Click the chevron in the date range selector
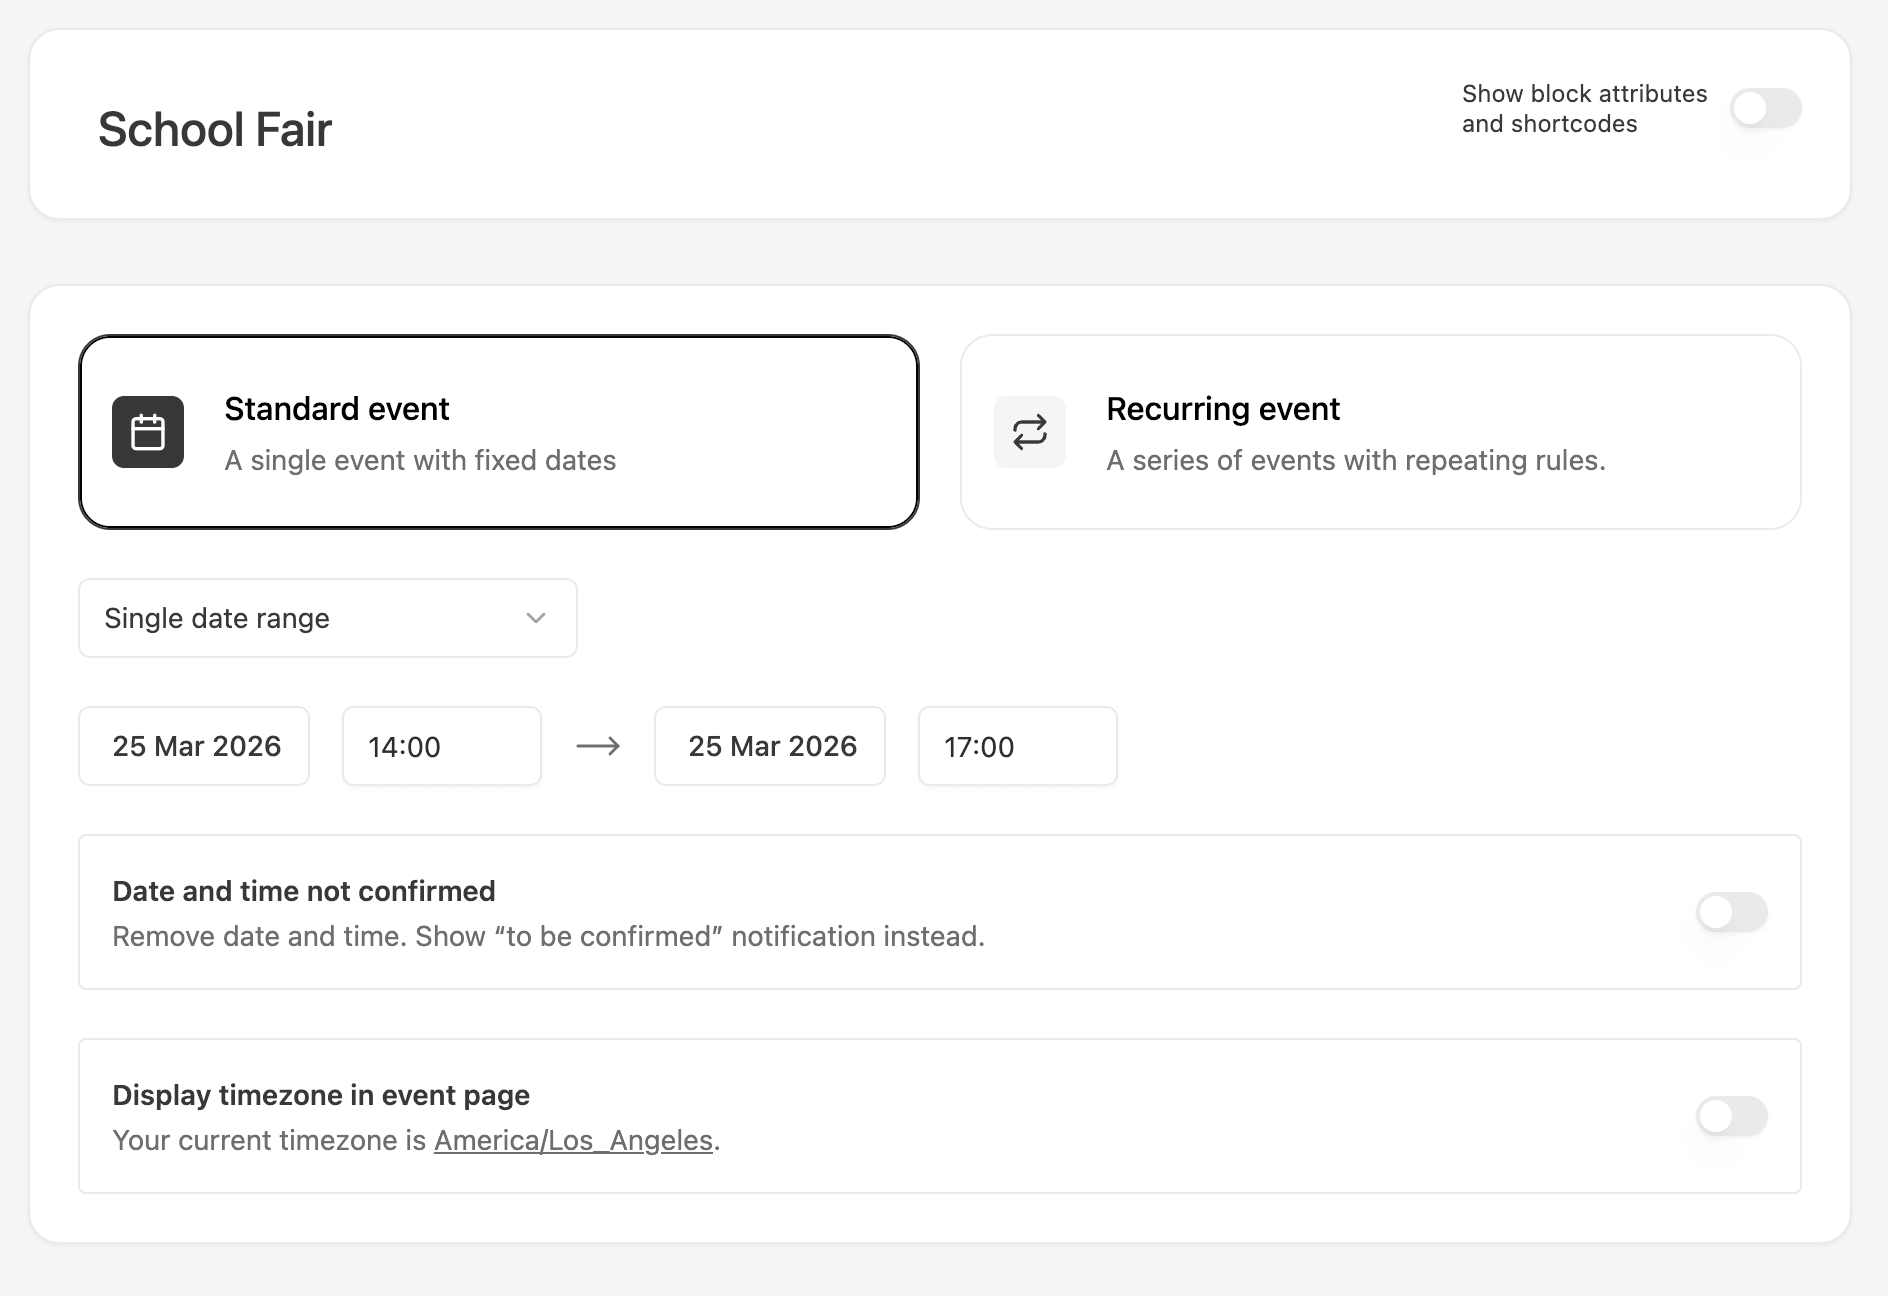The width and height of the screenshot is (1888, 1296). click(x=536, y=618)
